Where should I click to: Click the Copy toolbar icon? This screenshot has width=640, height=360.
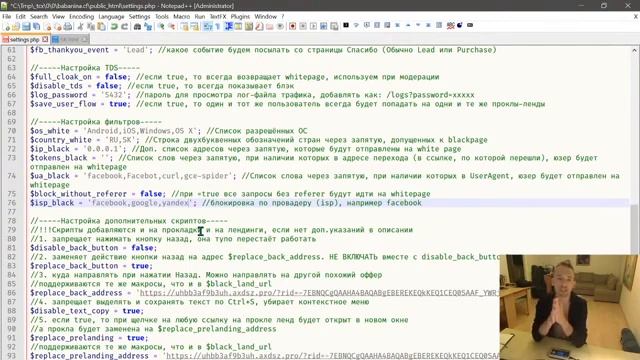(x=91, y=26)
